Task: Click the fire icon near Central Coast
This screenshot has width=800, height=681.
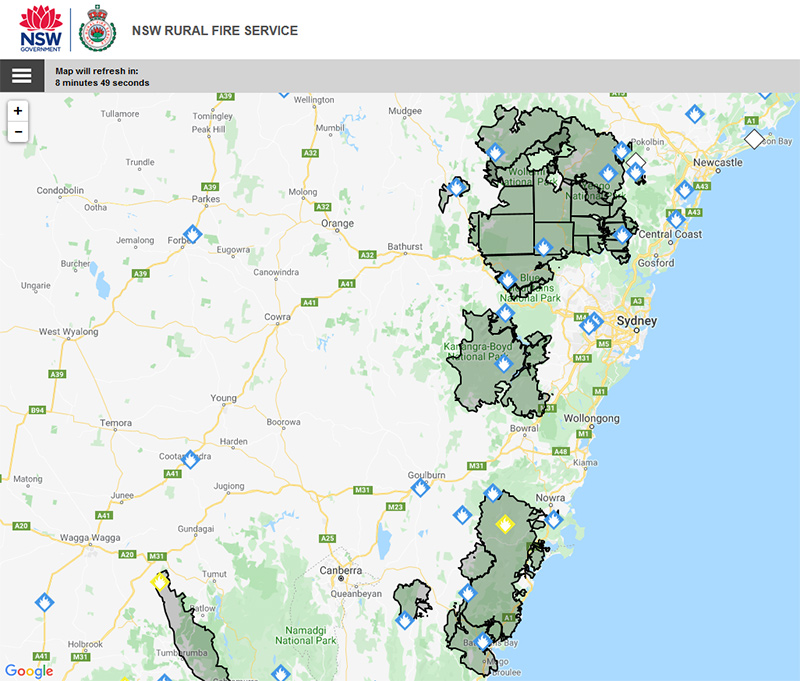Action: [x=675, y=219]
